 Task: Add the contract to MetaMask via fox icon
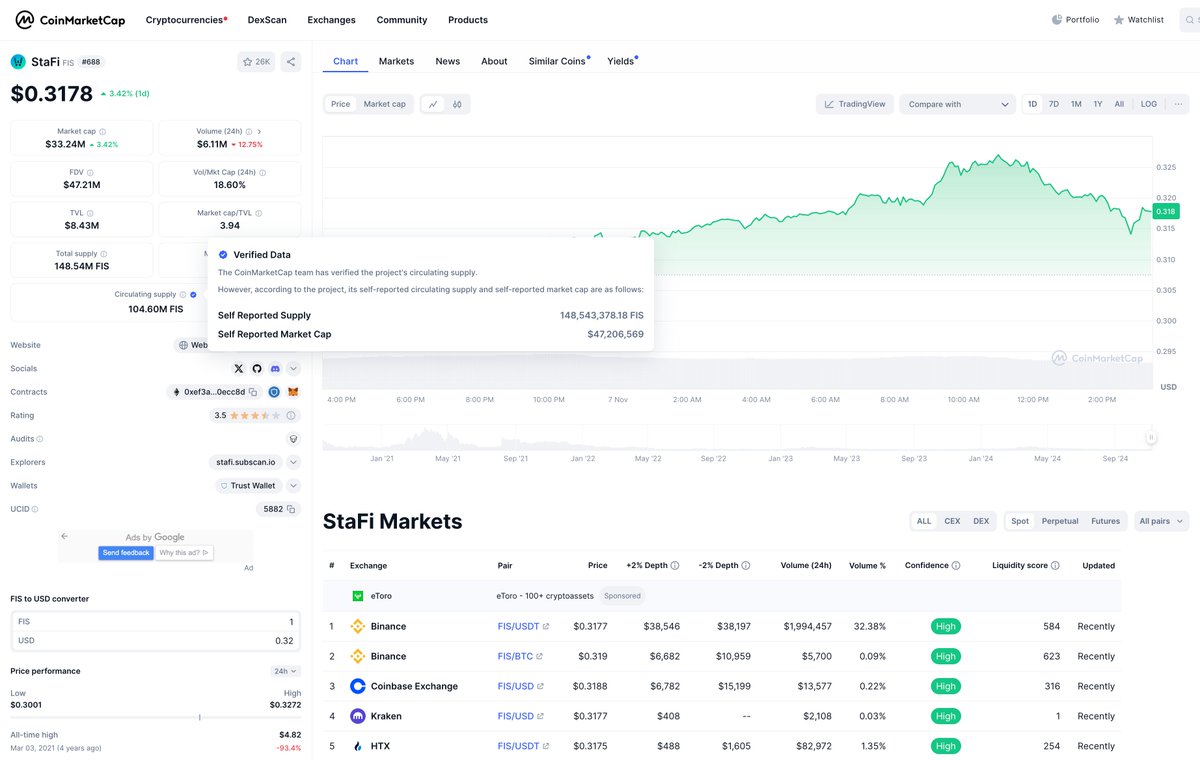(294, 392)
